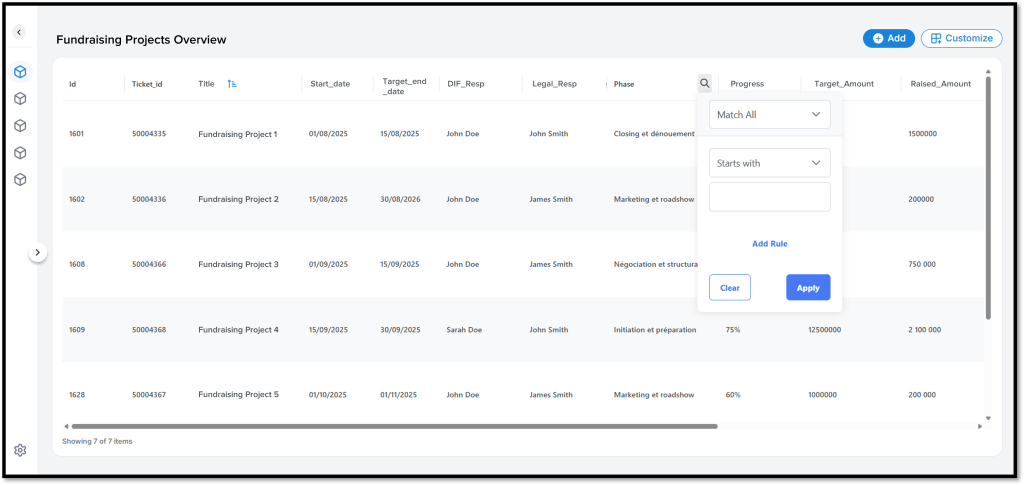This screenshot has height=485, width=1024.
Task: Click the horizontal scrollbar under the table
Action: (x=395, y=426)
